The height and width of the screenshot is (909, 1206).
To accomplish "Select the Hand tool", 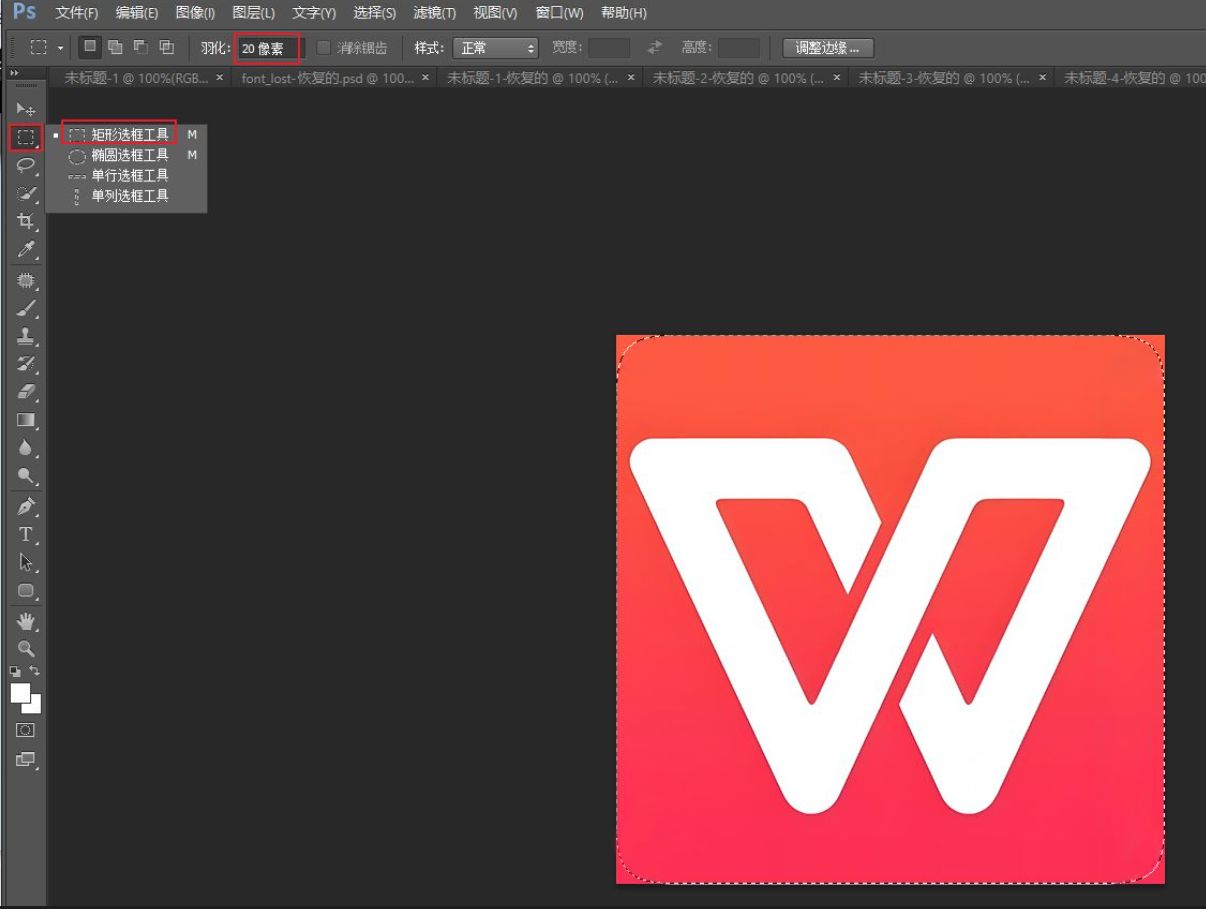I will (26, 621).
